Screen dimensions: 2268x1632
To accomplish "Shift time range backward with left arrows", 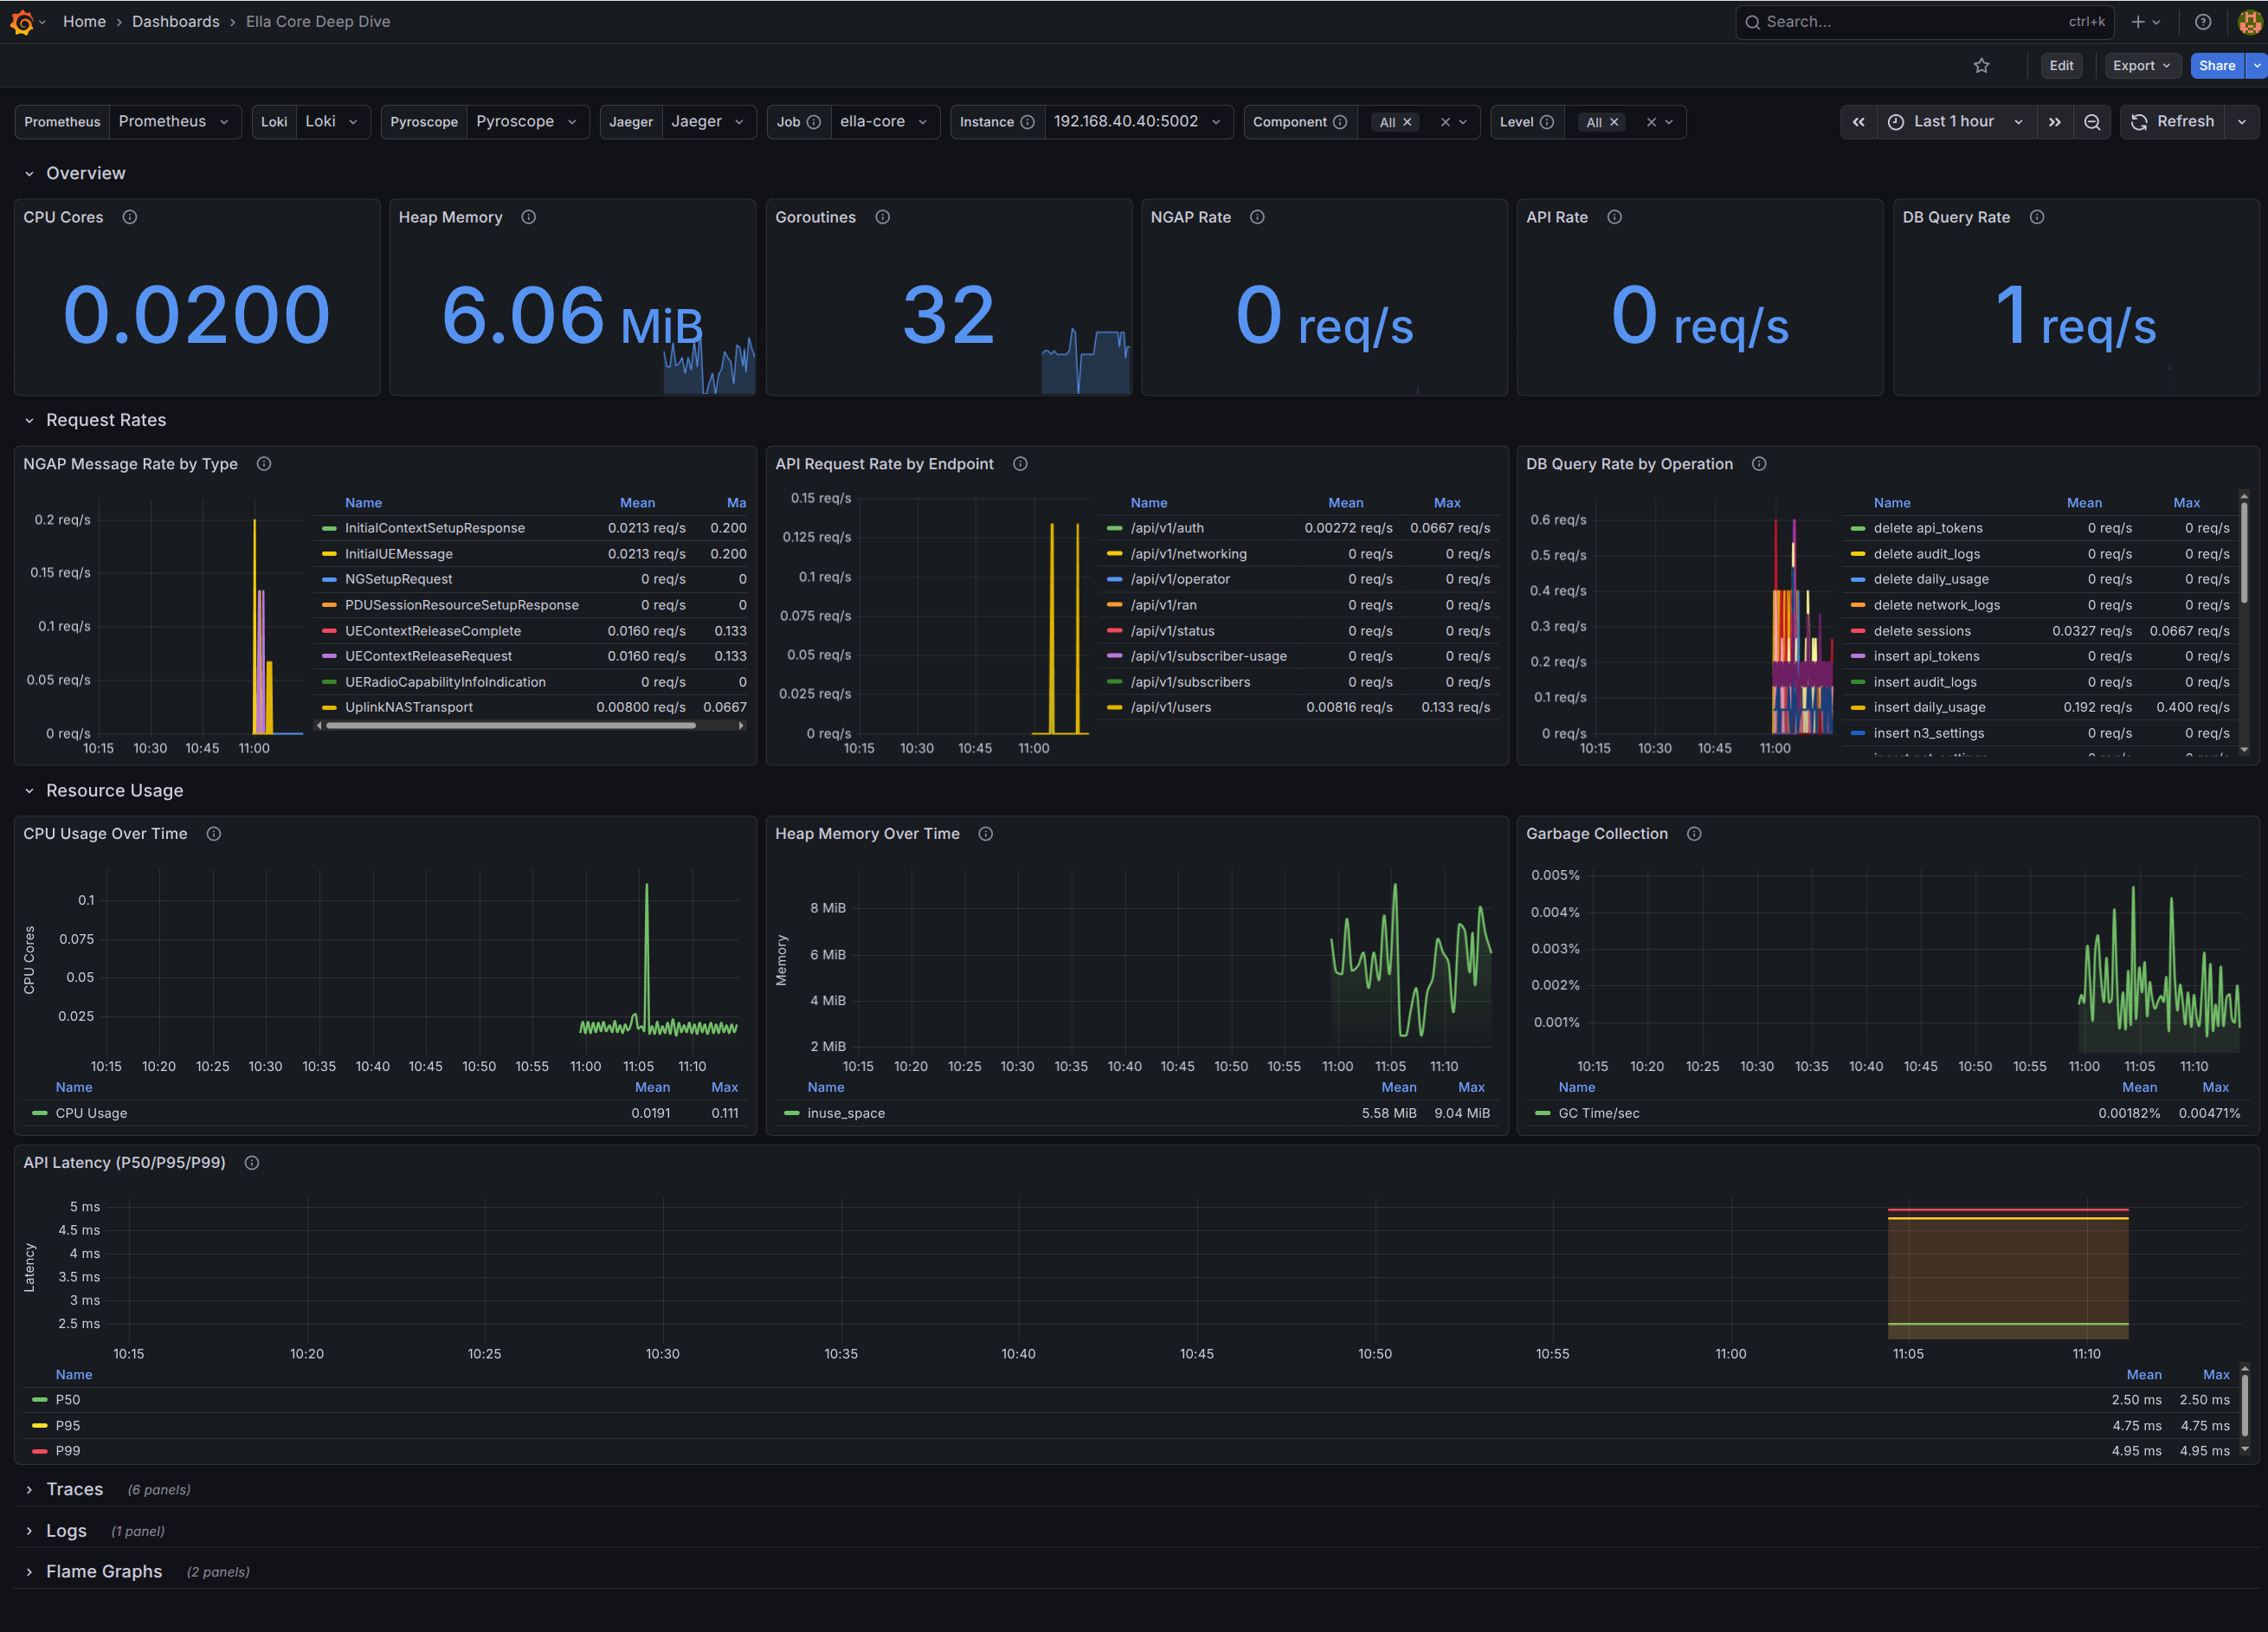I will pos(1858,122).
